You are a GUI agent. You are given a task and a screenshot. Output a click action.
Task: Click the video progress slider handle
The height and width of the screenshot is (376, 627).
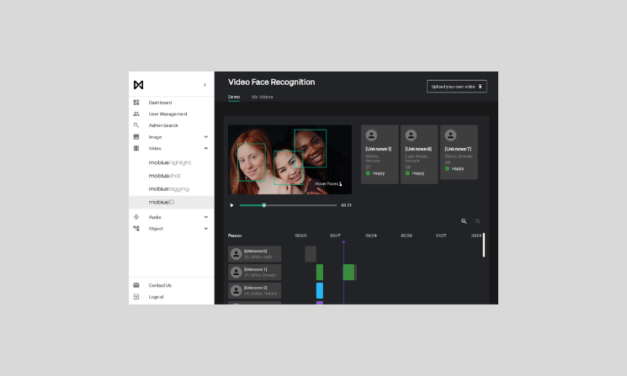(264, 205)
